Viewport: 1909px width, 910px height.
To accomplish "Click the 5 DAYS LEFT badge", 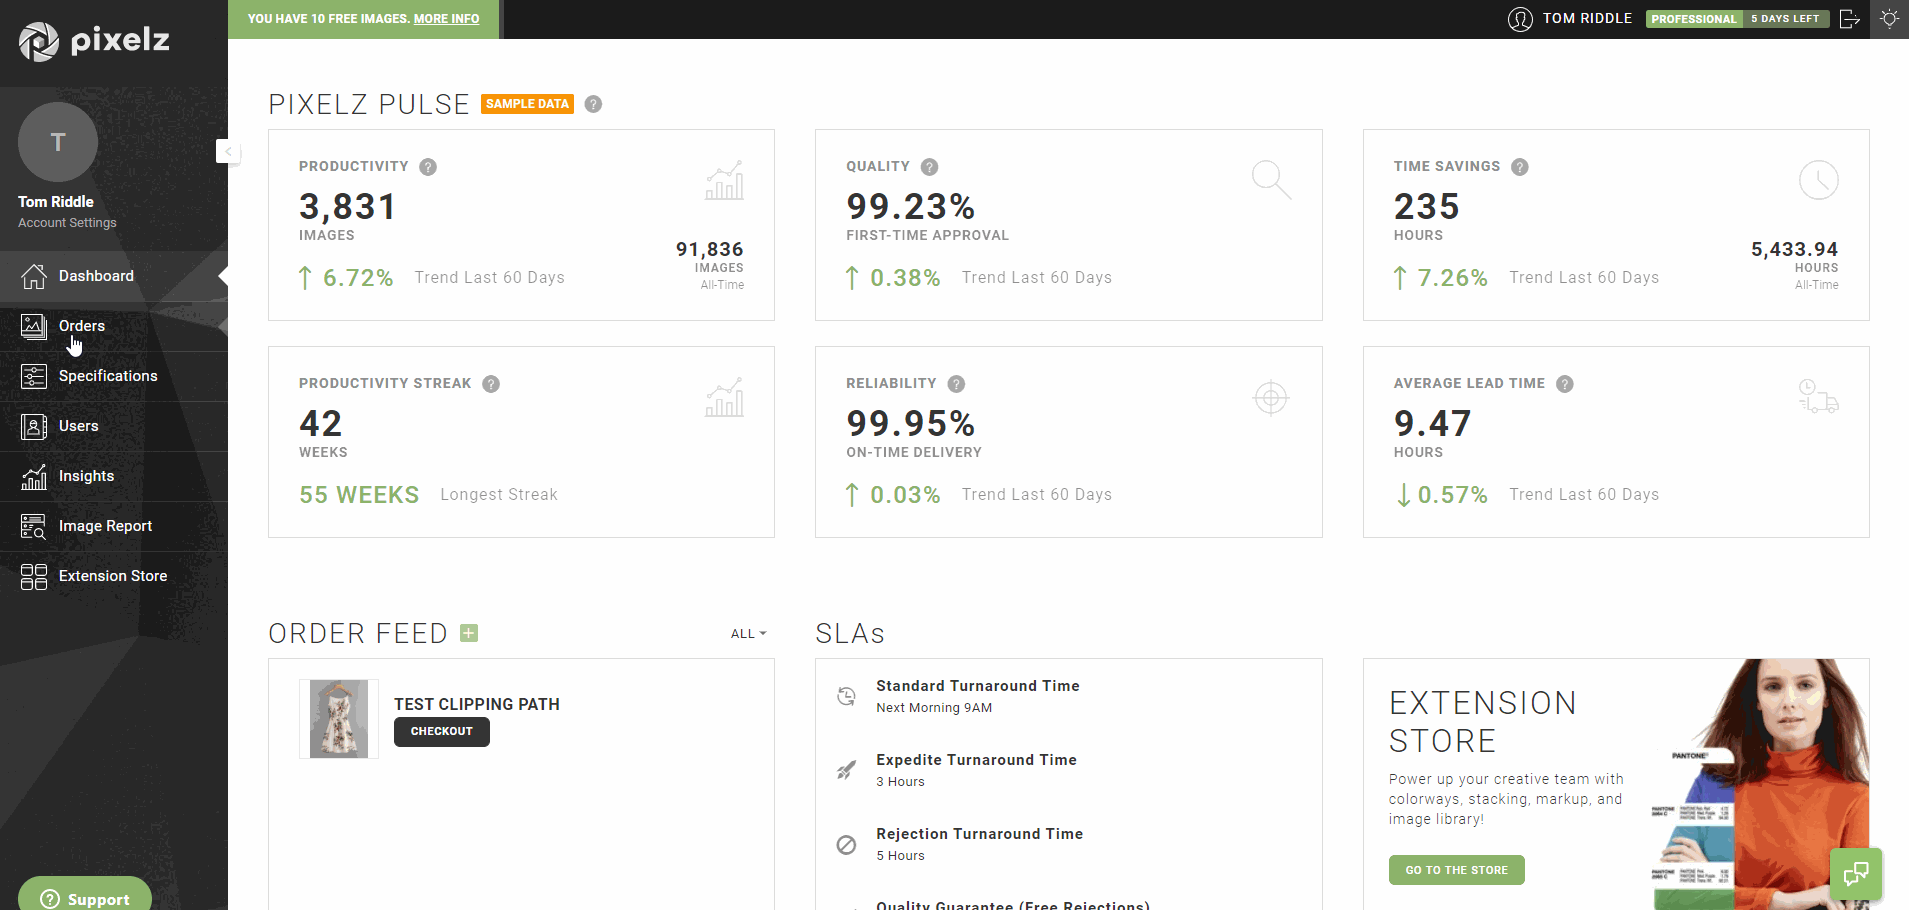I will [x=1785, y=19].
